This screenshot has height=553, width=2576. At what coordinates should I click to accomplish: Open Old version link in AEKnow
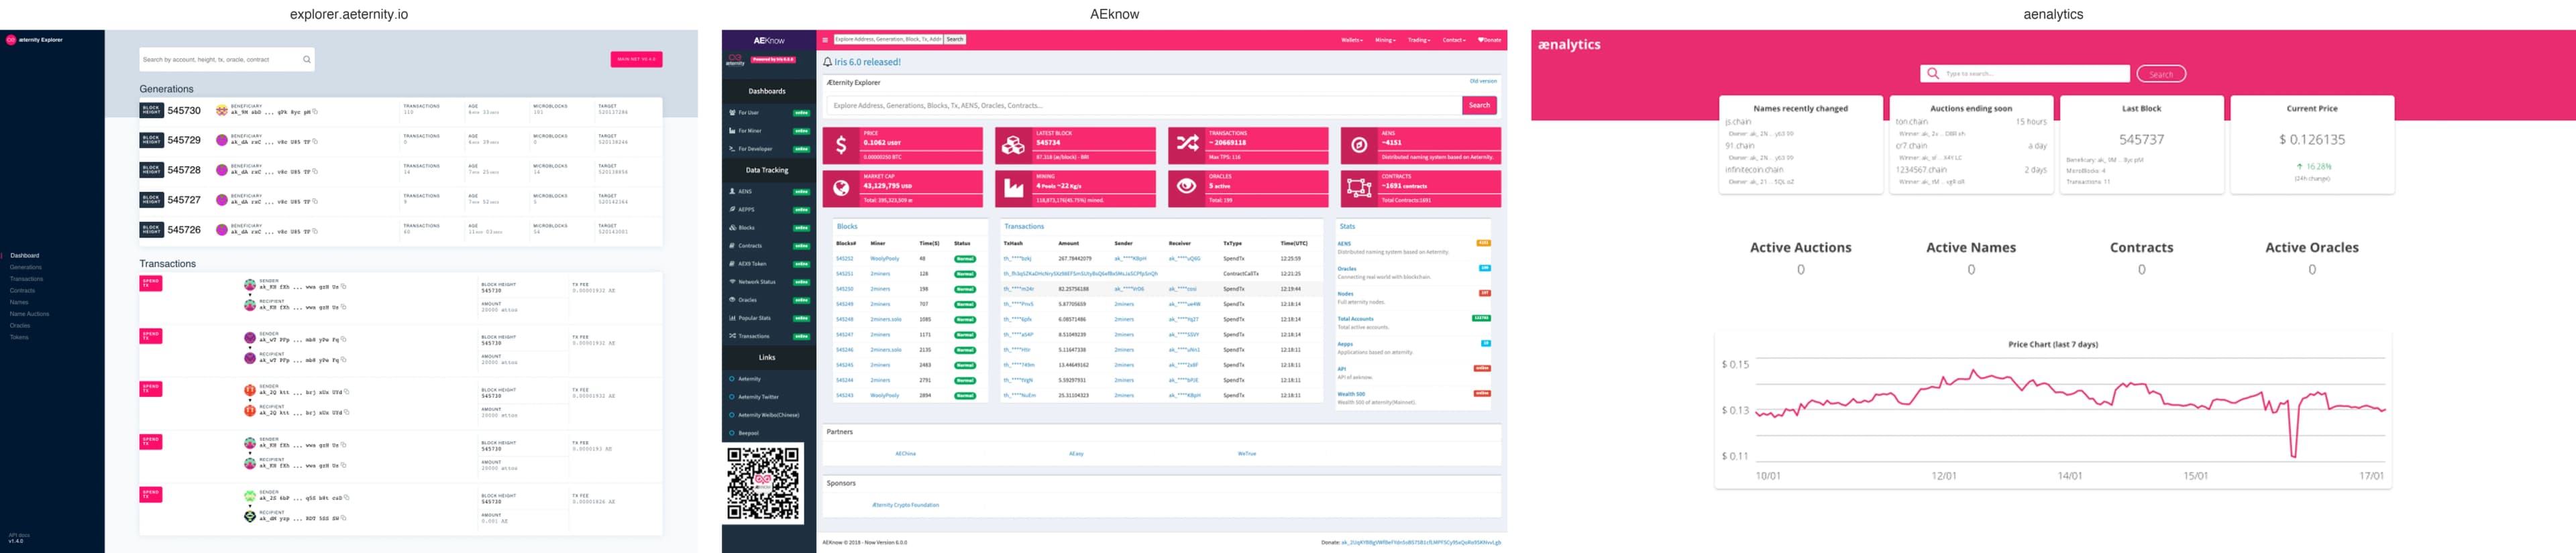[x=1483, y=81]
